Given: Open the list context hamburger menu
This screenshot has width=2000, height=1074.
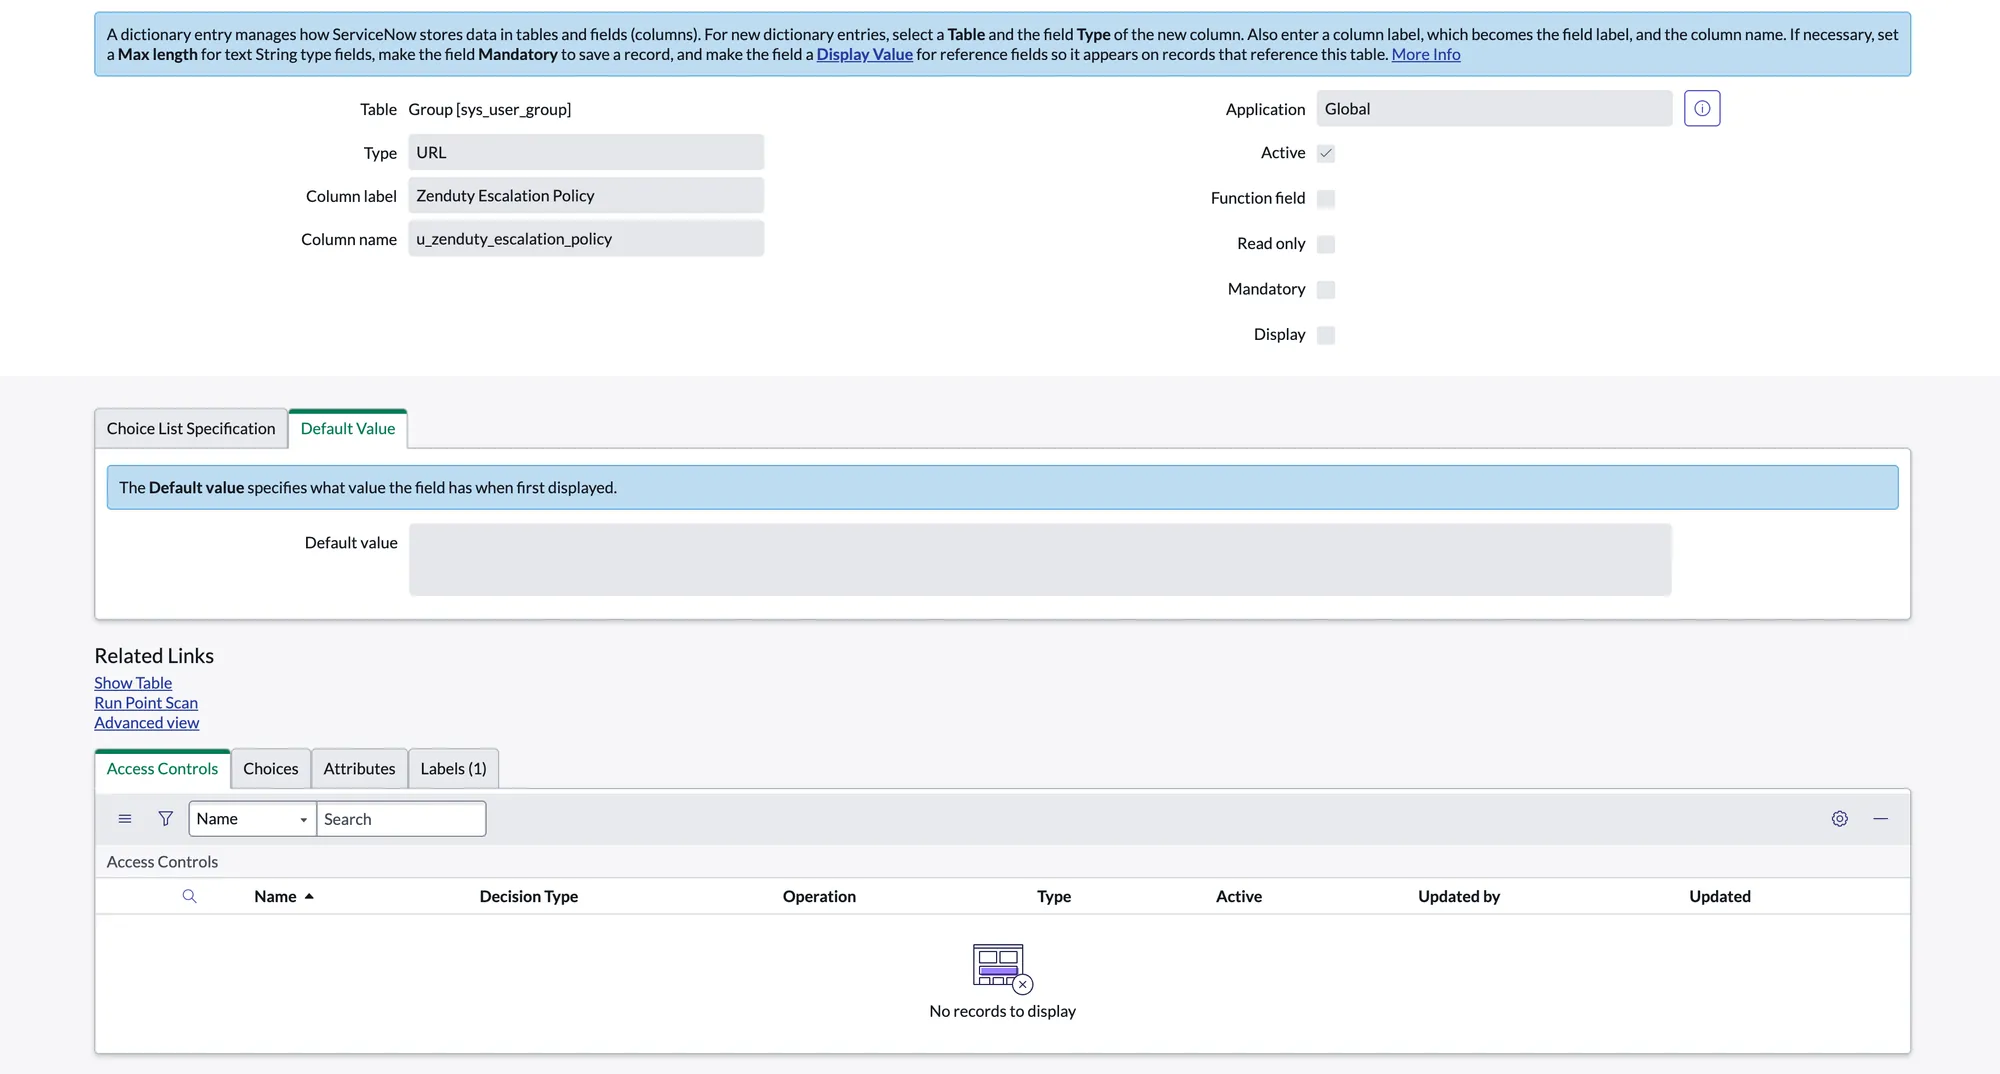Looking at the screenshot, I should 125,819.
